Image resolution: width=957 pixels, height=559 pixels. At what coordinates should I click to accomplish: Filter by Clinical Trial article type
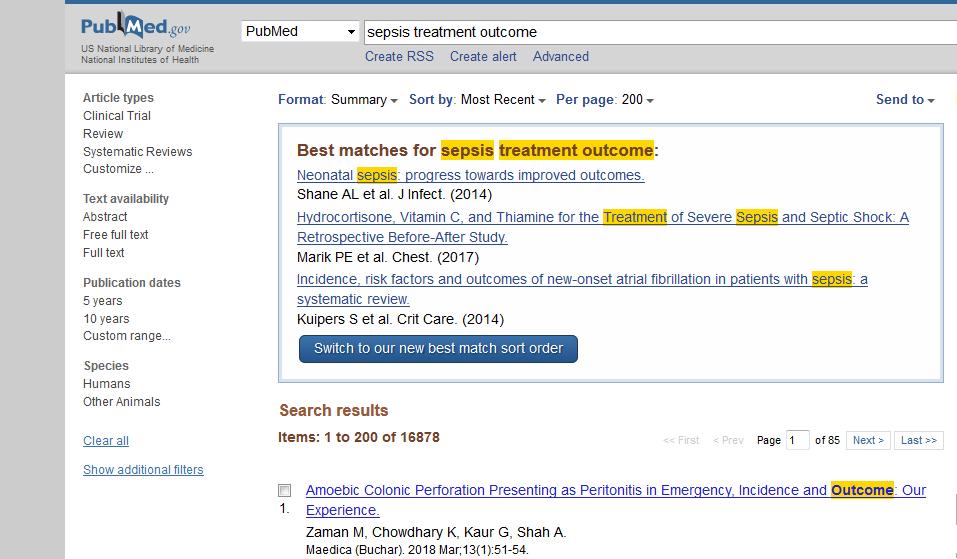click(117, 115)
